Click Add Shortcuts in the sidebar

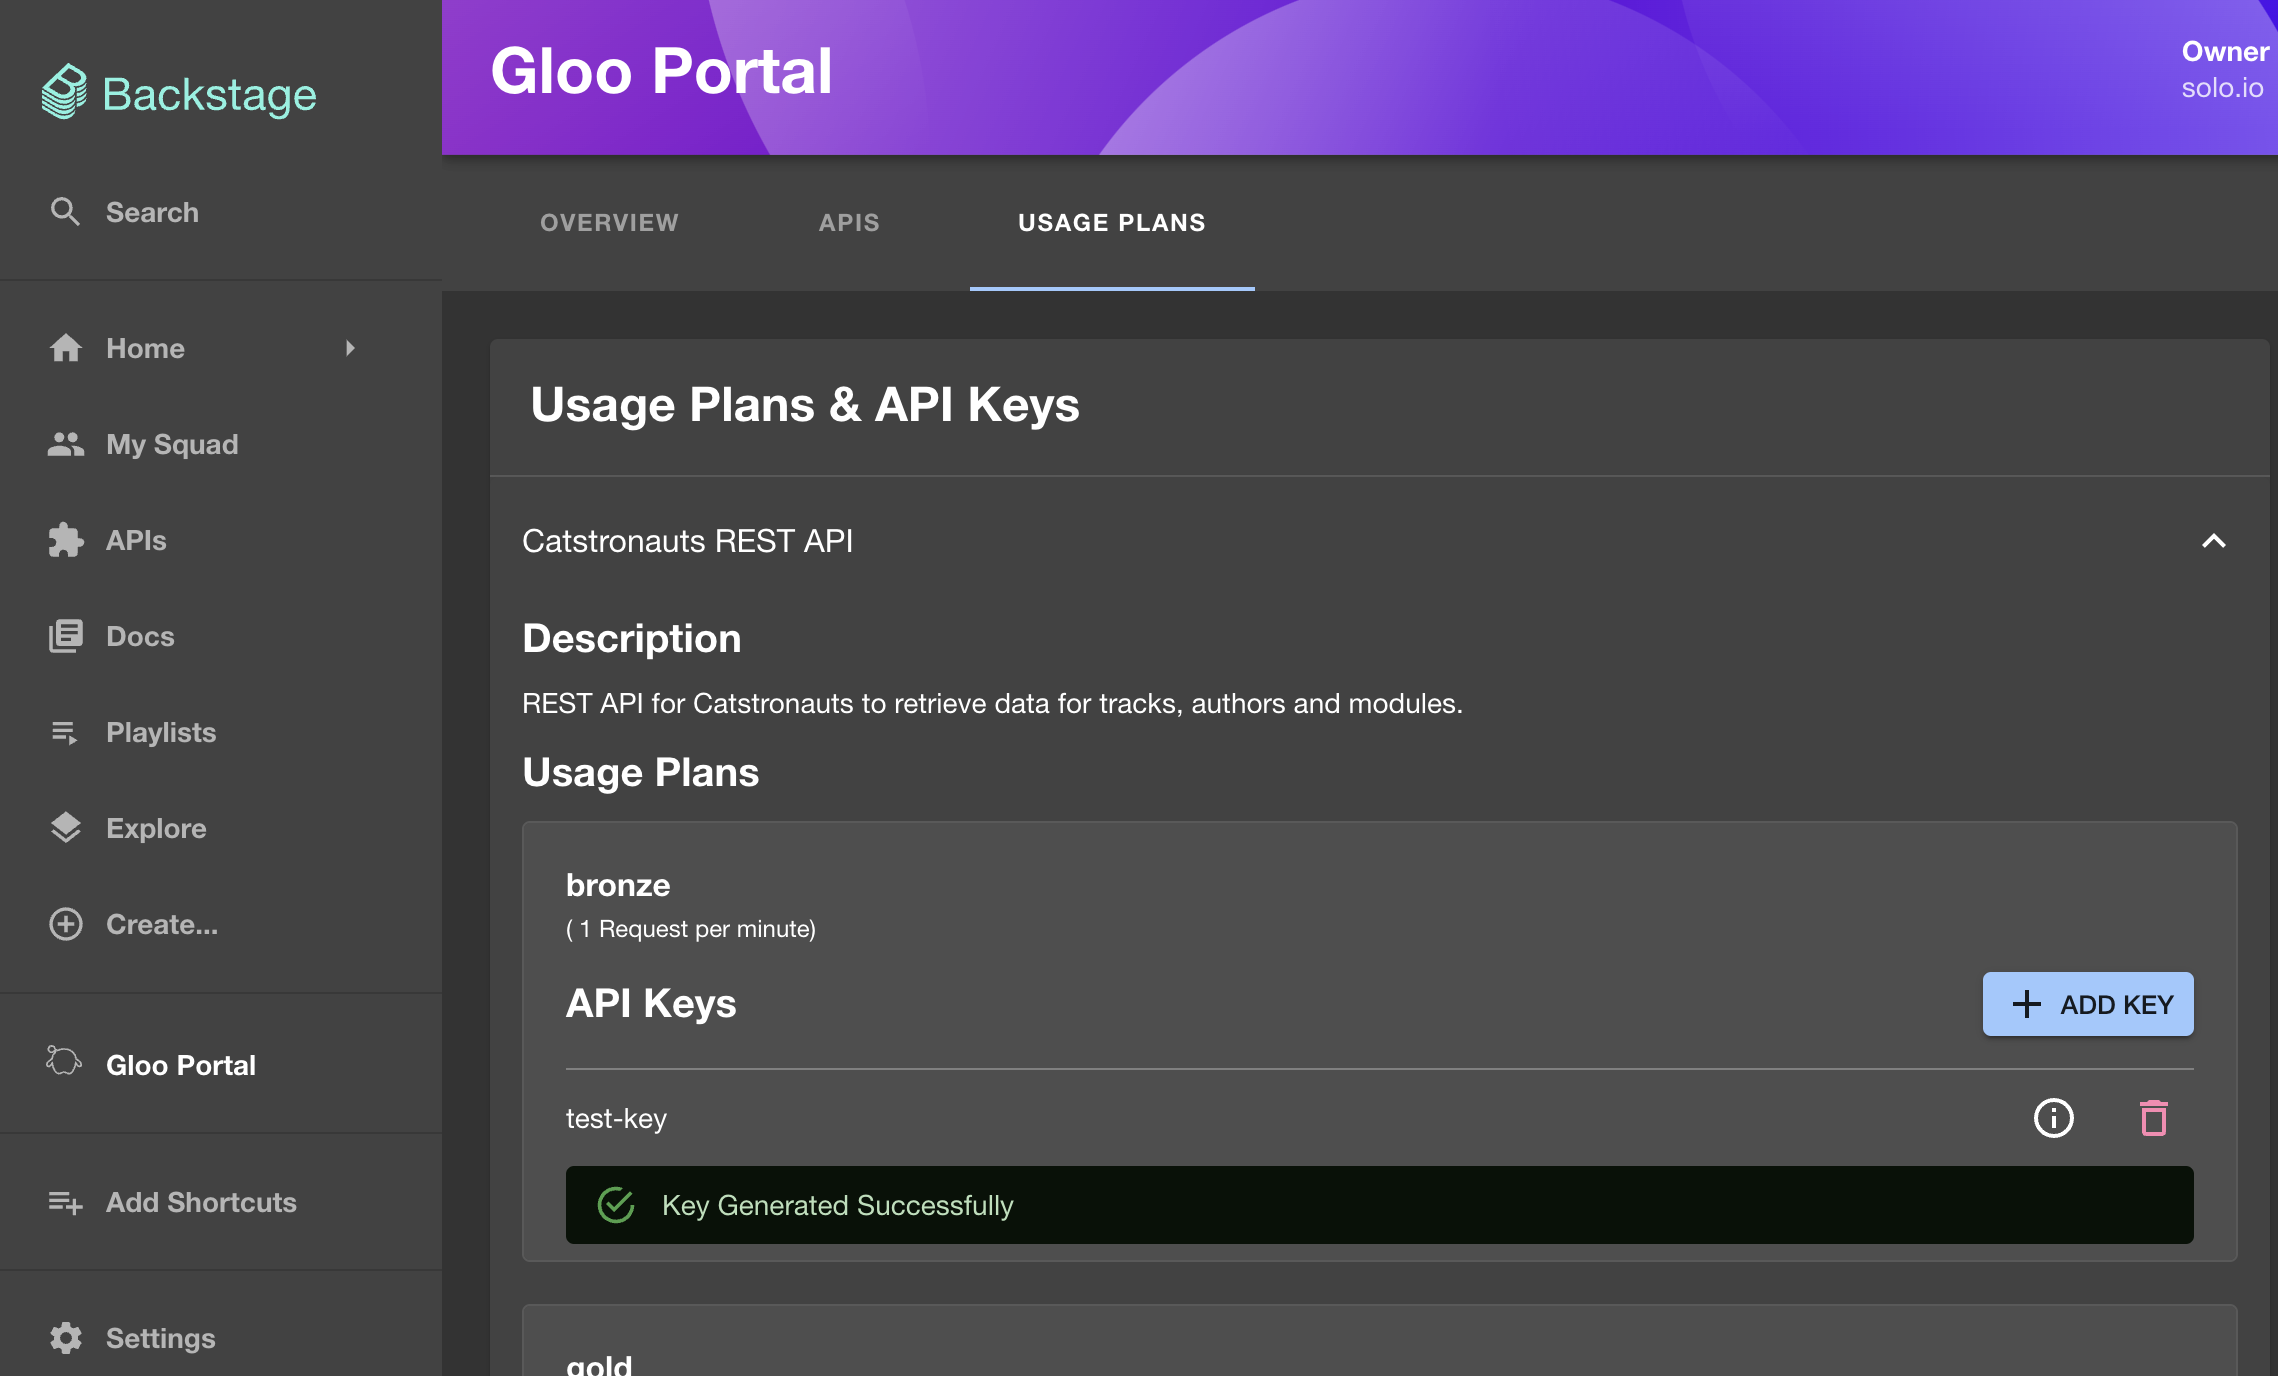pos(200,1202)
